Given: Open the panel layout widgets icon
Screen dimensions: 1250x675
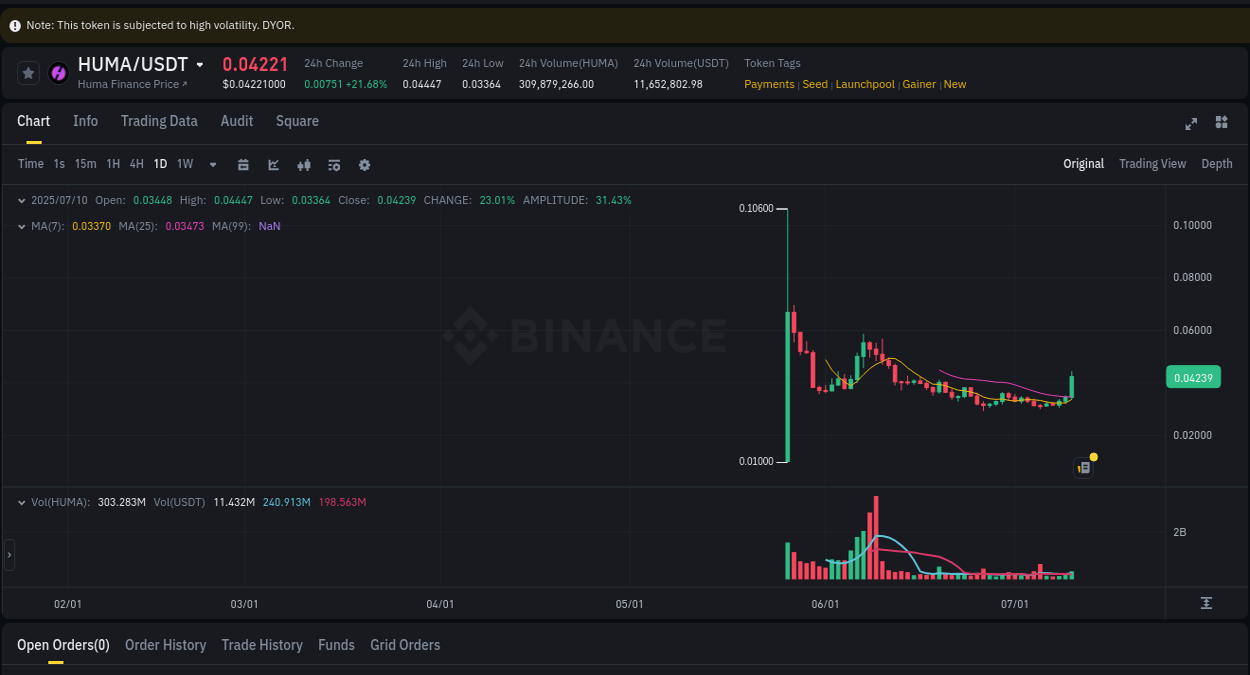Looking at the screenshot, I should click(x=1221, y=122).
